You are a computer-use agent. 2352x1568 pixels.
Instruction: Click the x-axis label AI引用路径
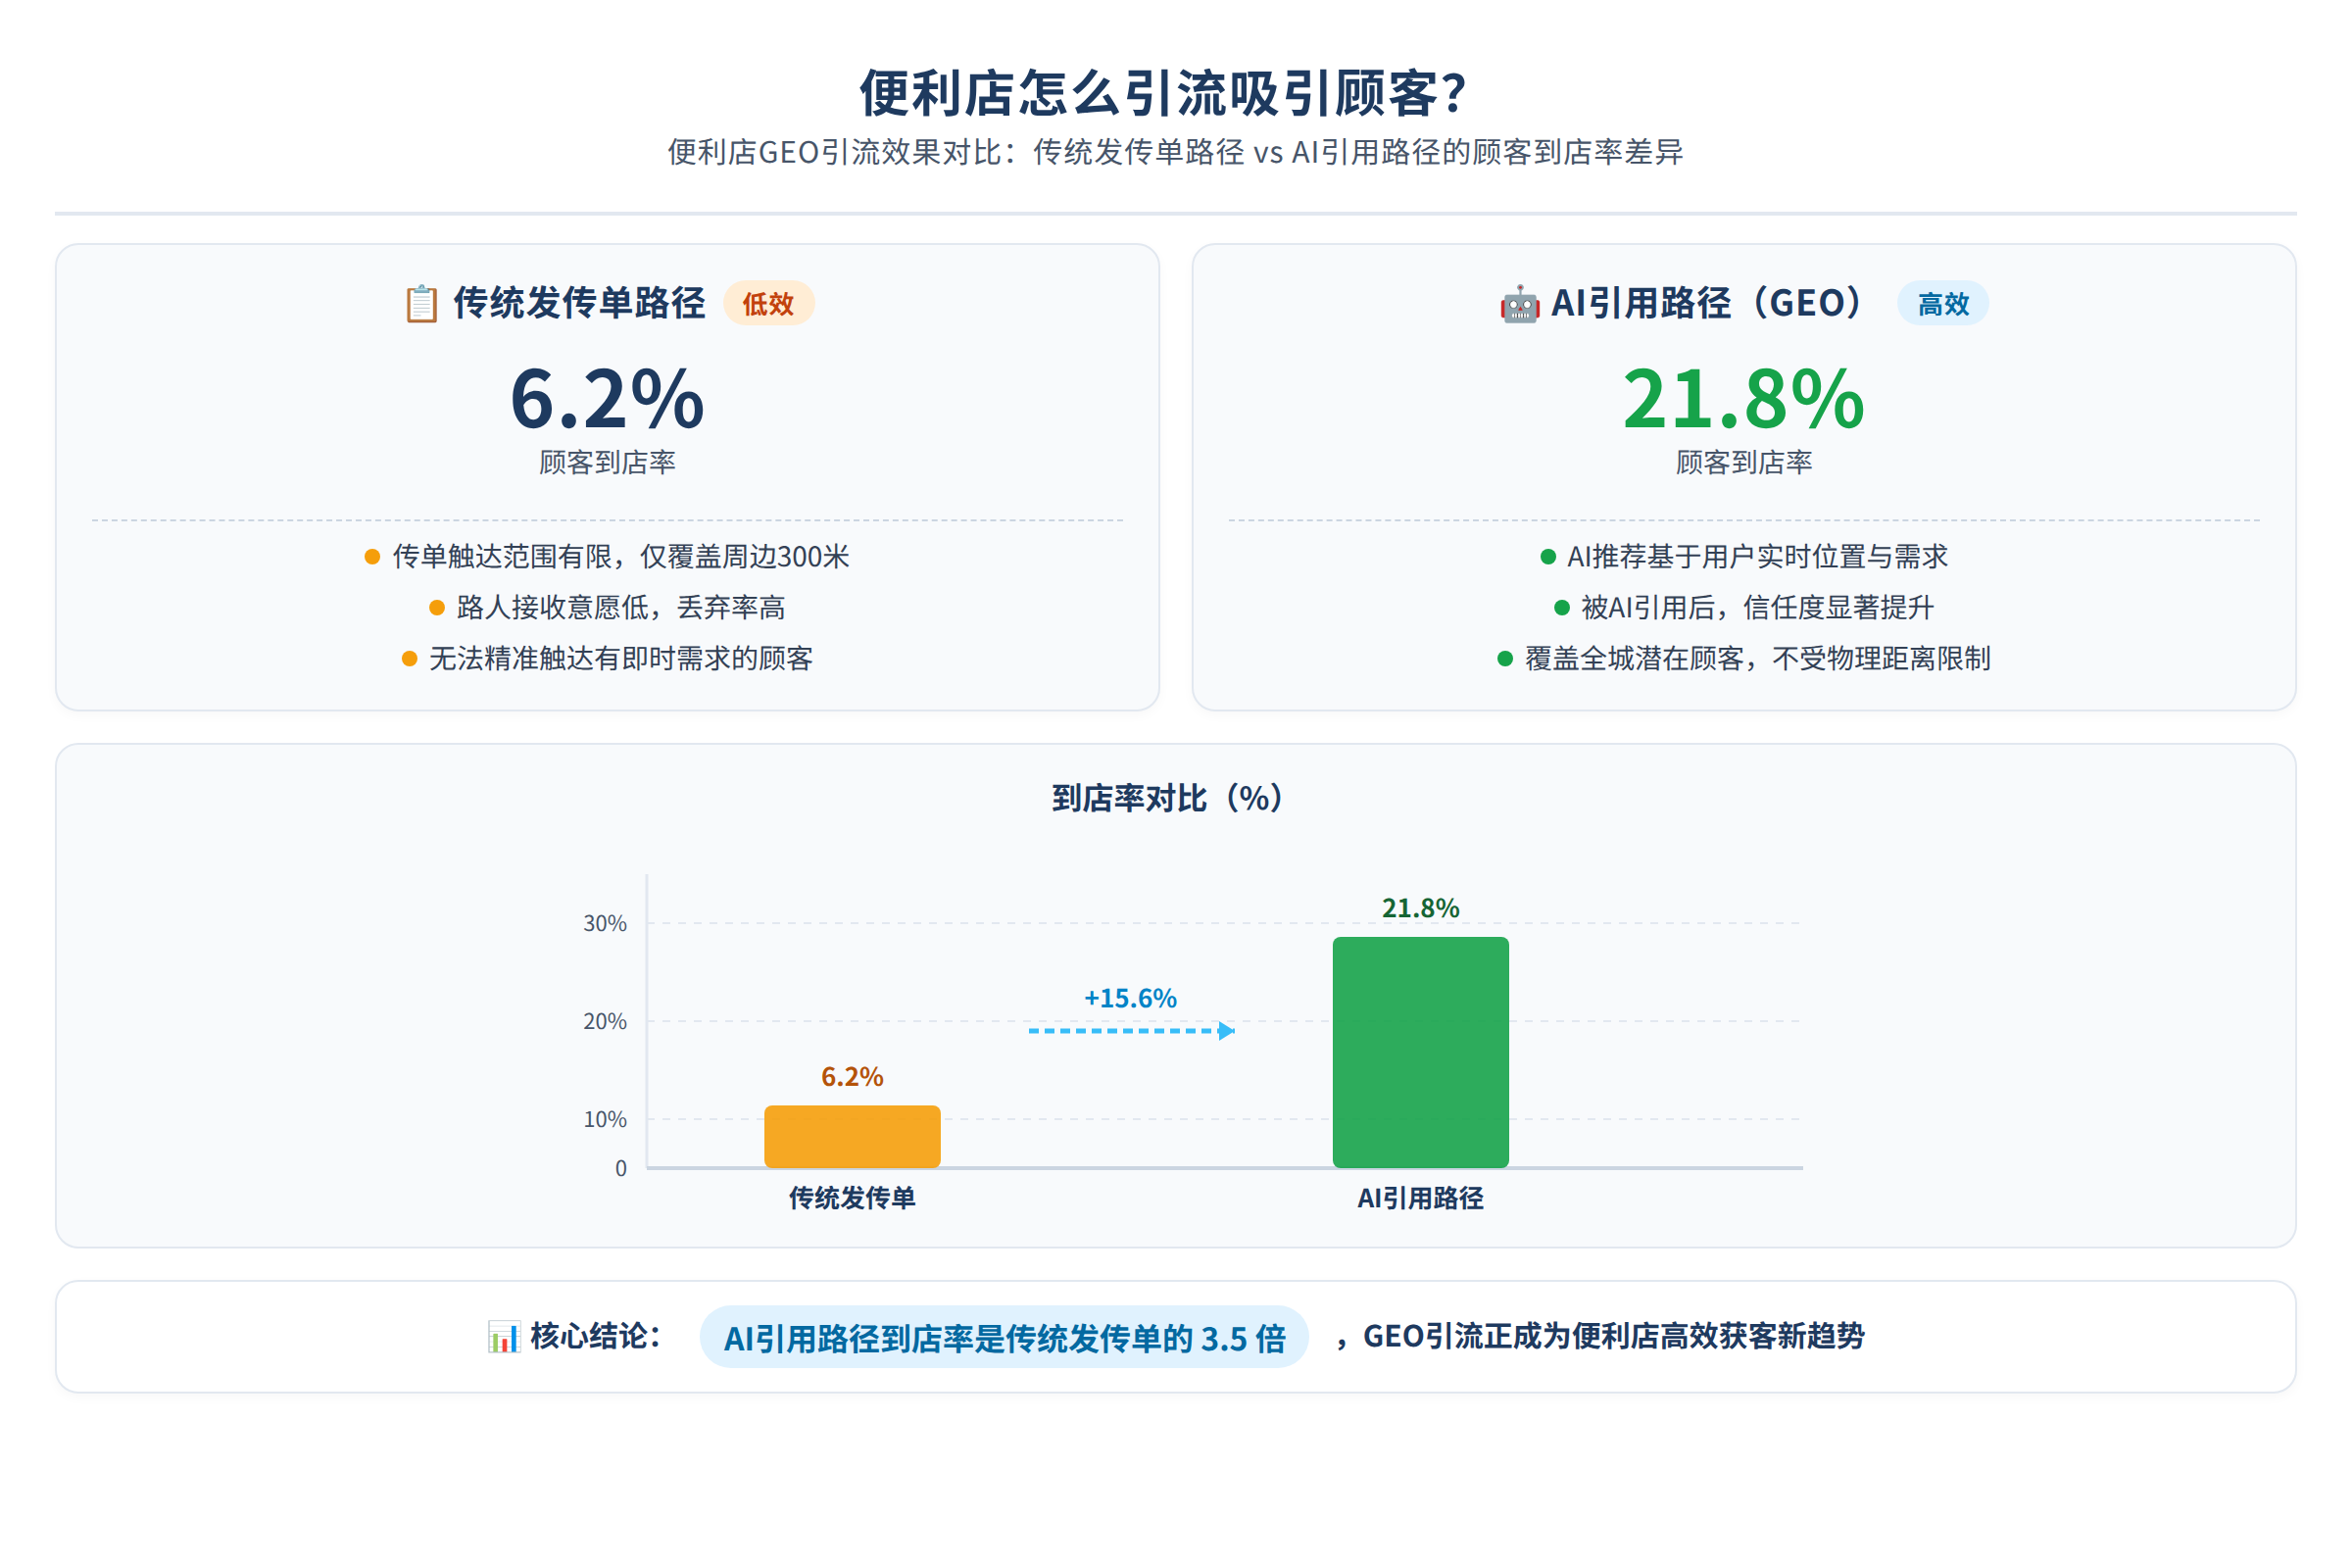[x=1420, y=1198]
